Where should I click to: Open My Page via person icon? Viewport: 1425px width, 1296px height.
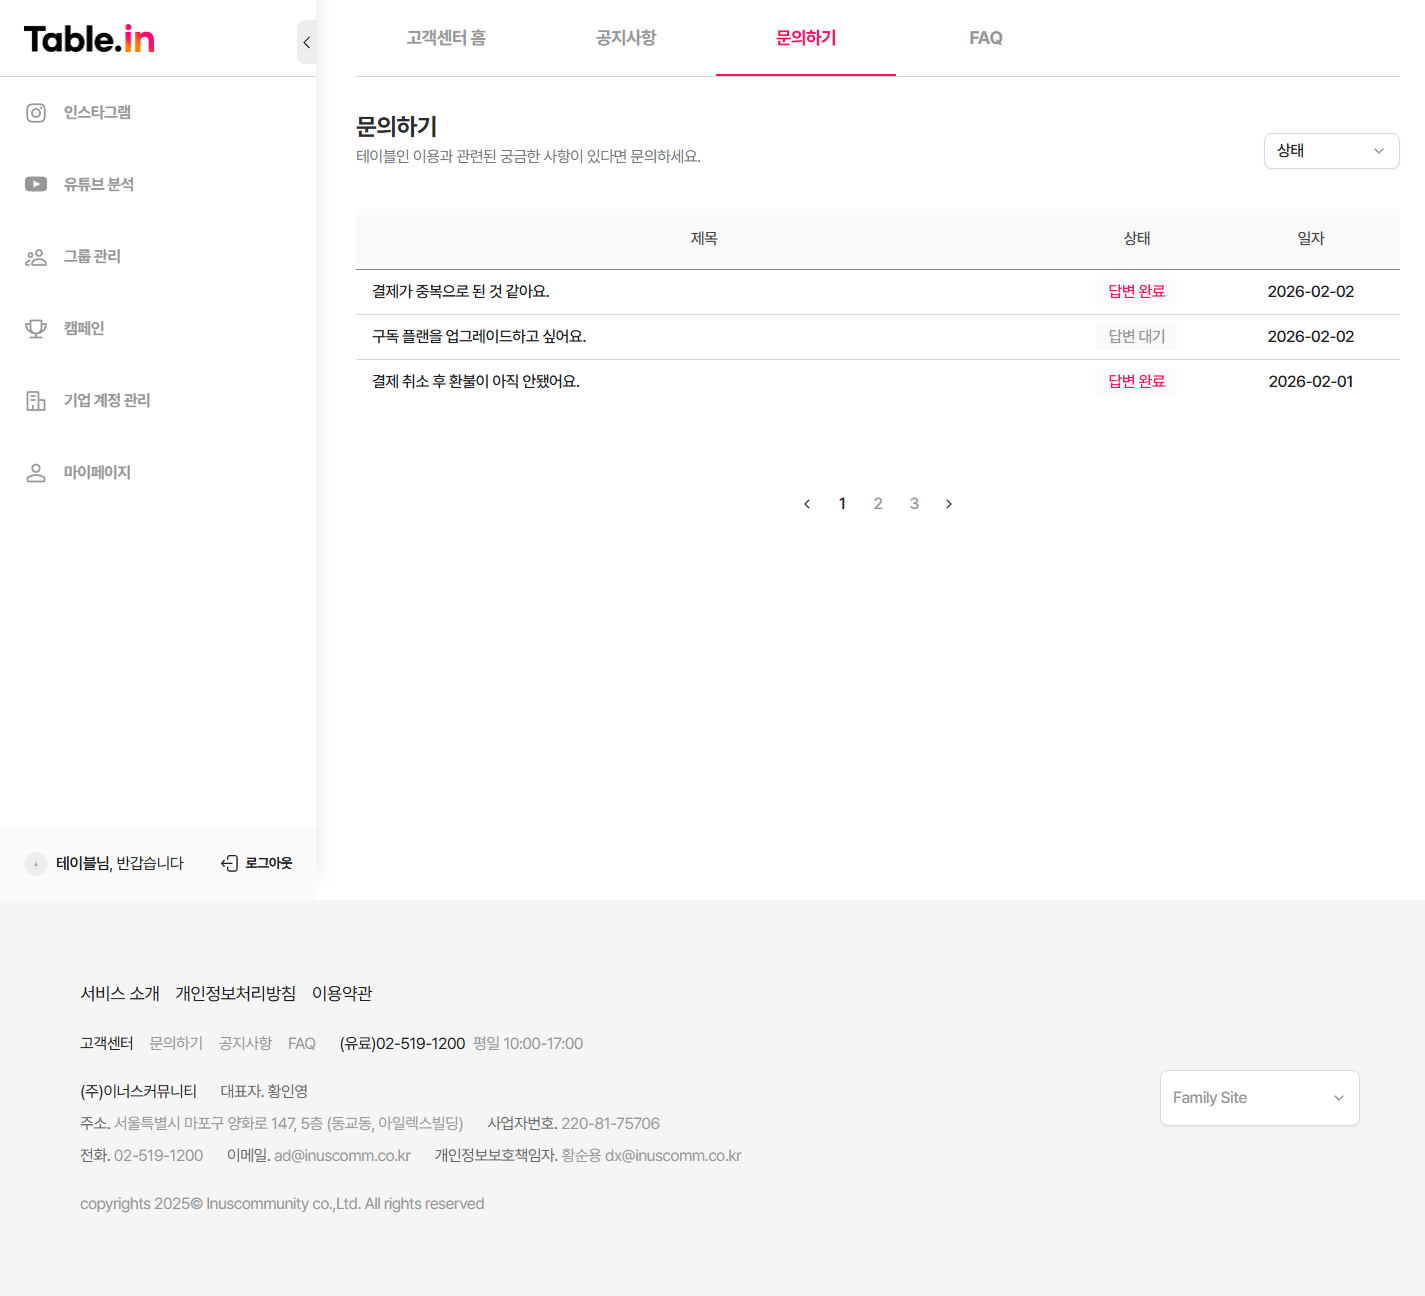[x=36, y=473]
